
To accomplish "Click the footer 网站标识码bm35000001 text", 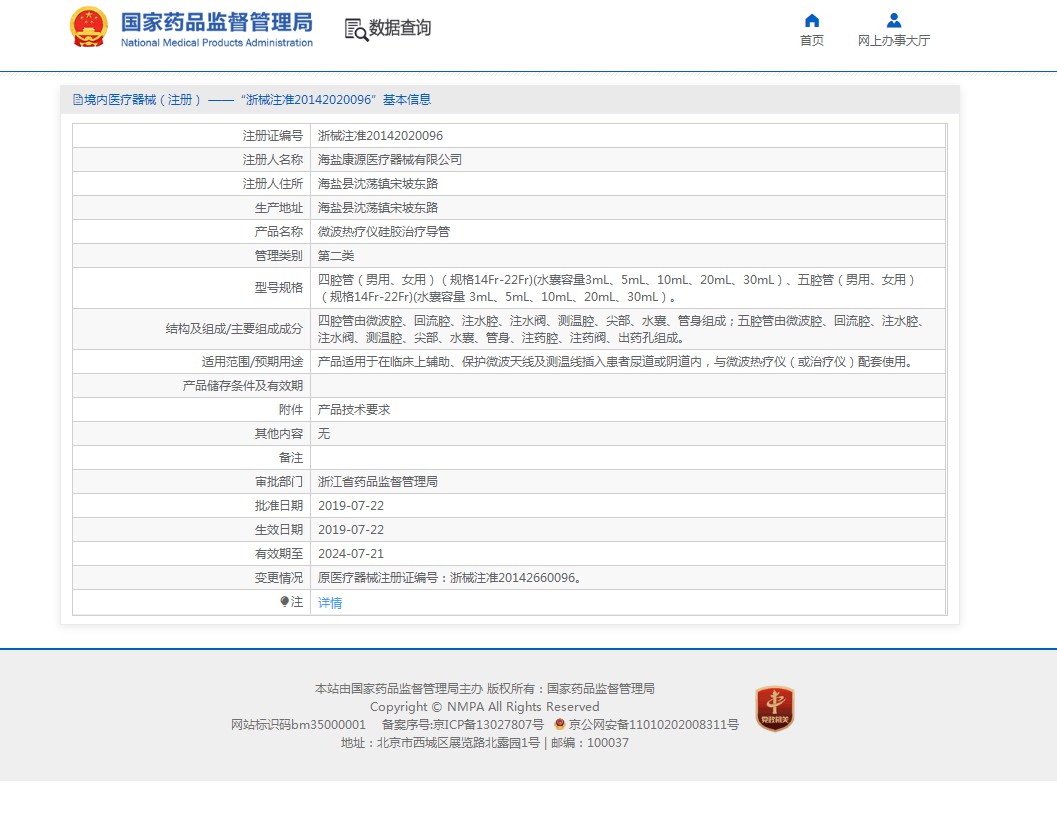I will (x=298, y=725).
